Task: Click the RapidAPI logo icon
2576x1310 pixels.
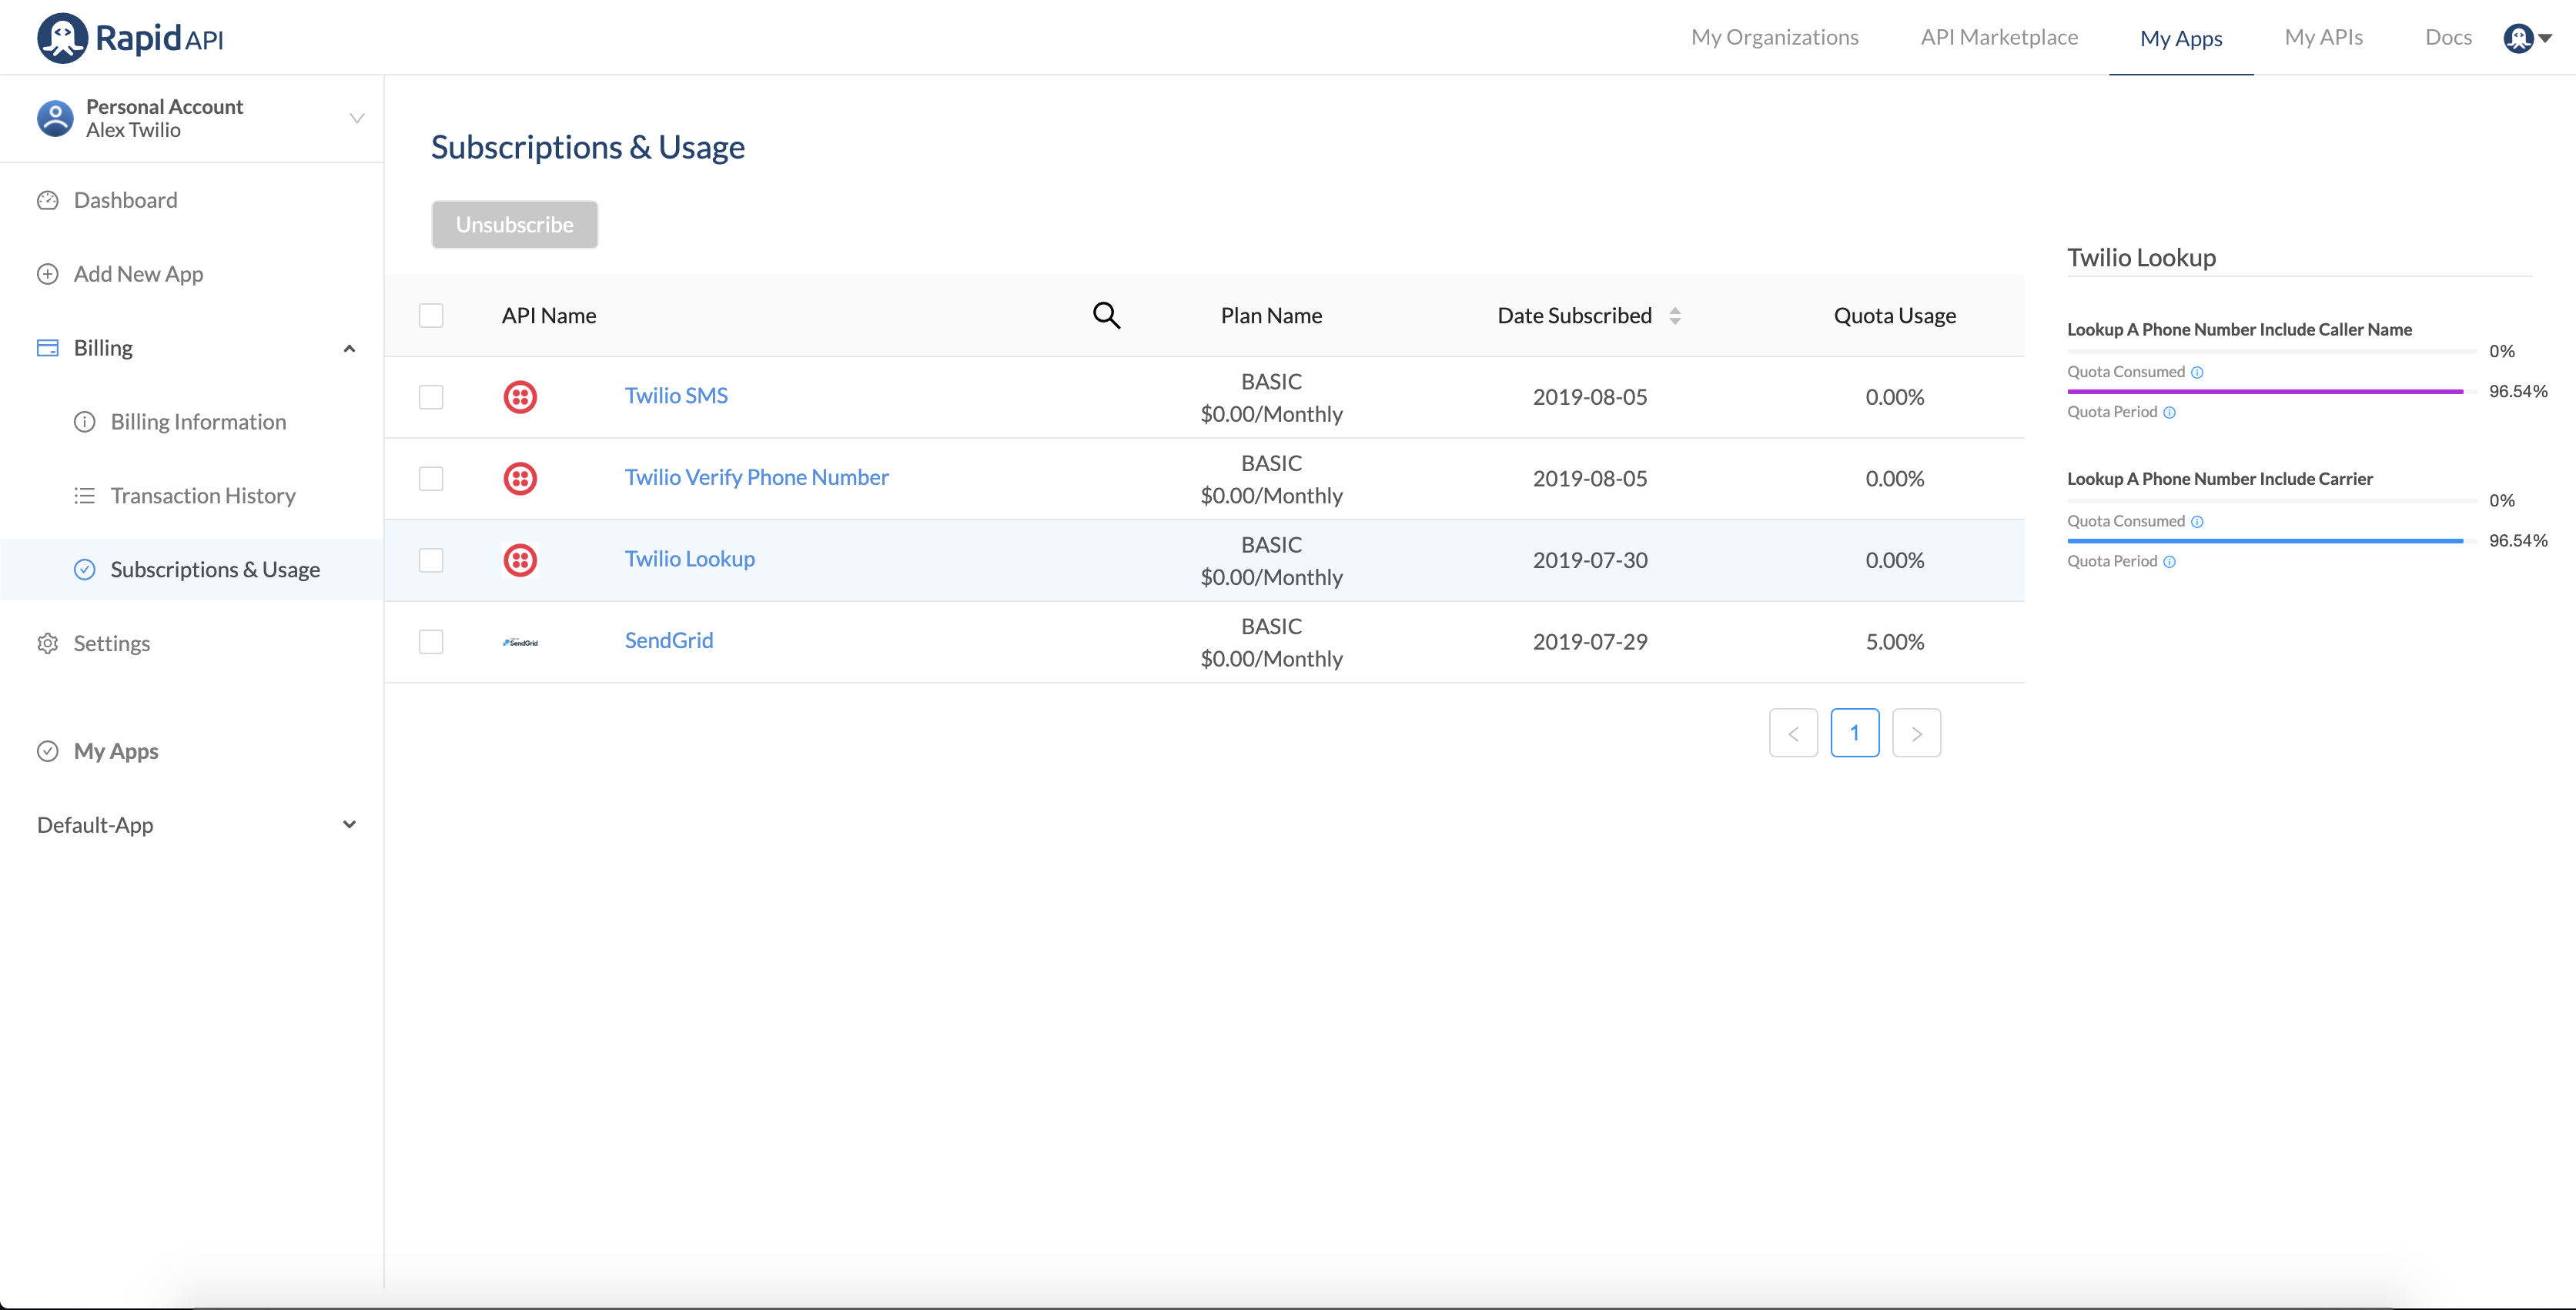Action: click(x=62, y=38)
